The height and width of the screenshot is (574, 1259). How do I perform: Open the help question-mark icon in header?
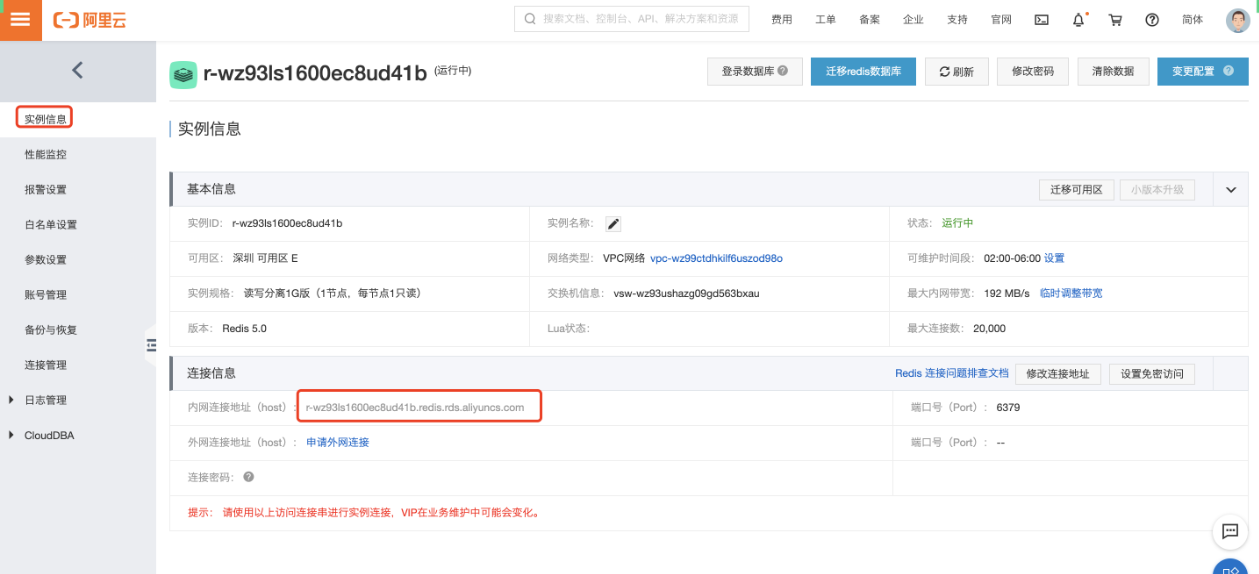pyautogui.click(x=1152, y=20)
